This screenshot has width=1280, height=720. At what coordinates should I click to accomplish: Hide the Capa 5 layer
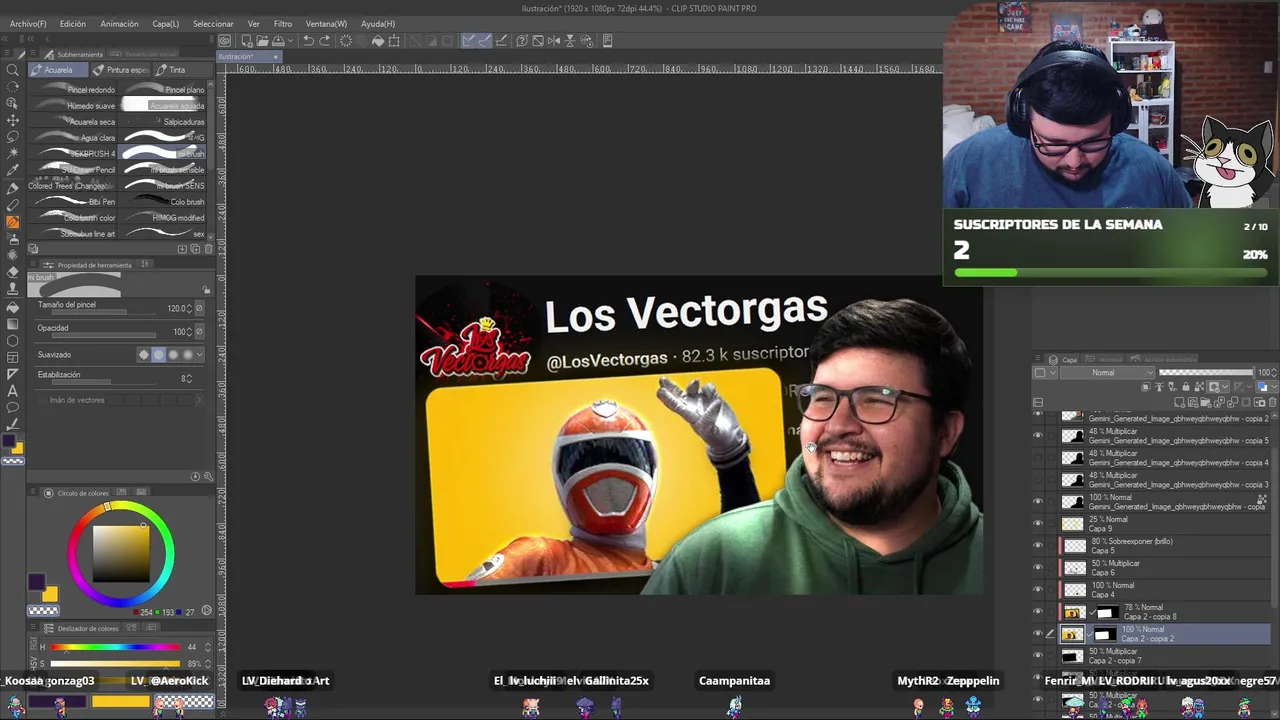(1037, 546)
